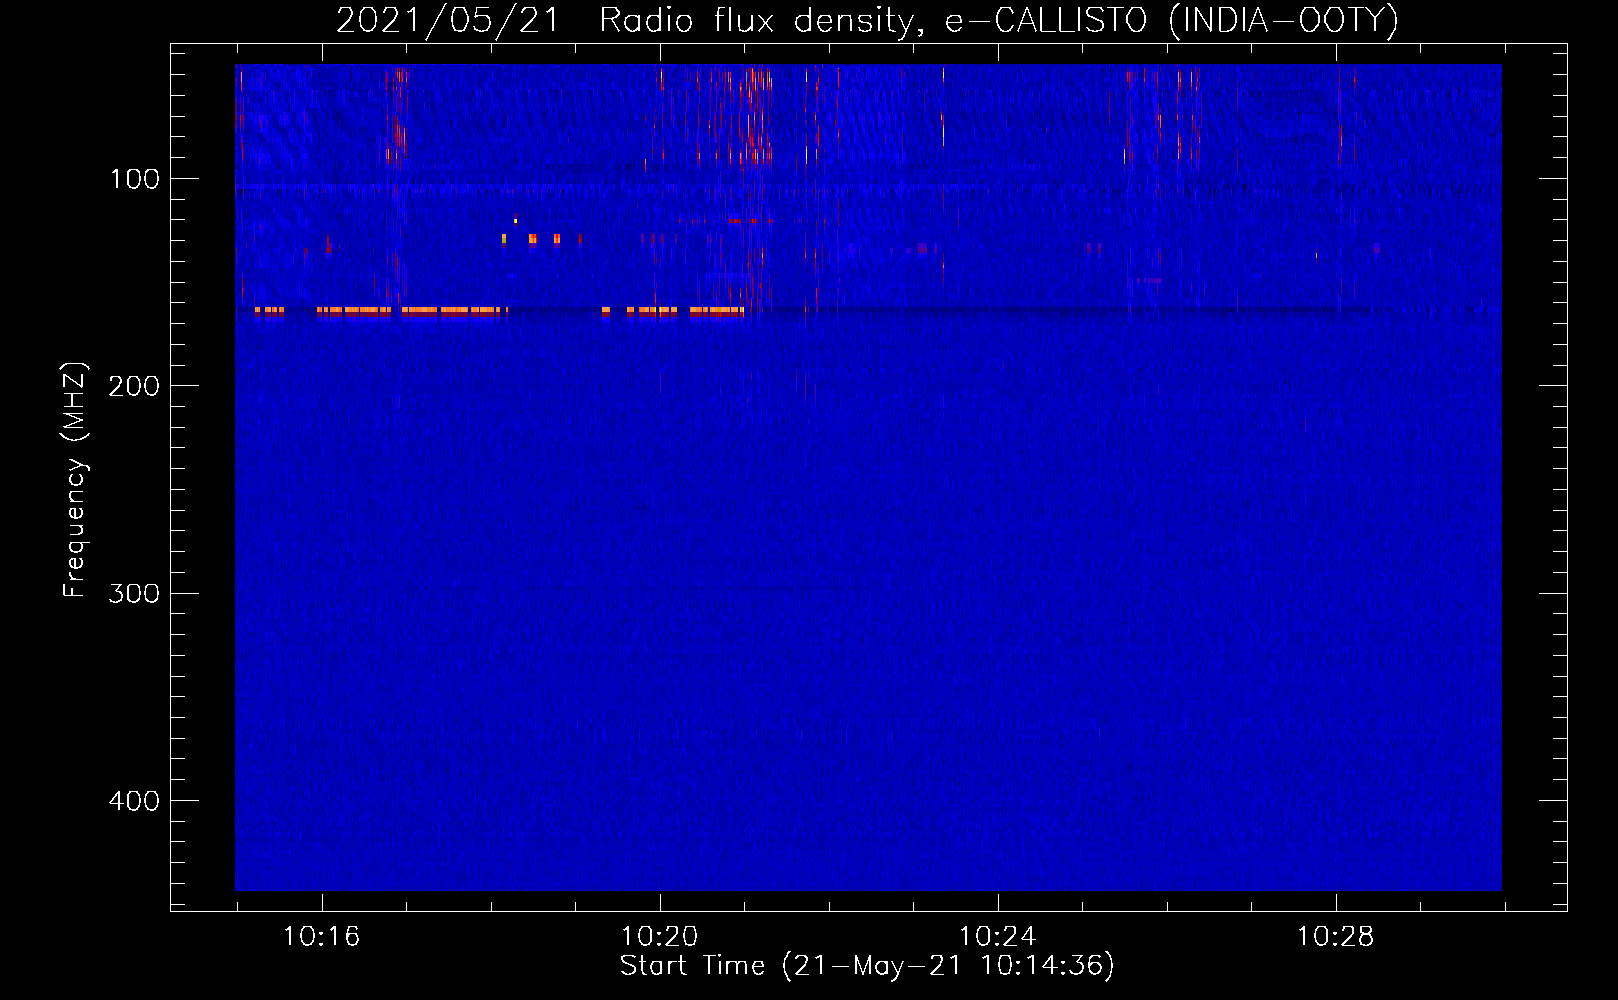1618x1000 pixels.
Task: Click the "10:16" time tick label
Action: coord(321,936)
